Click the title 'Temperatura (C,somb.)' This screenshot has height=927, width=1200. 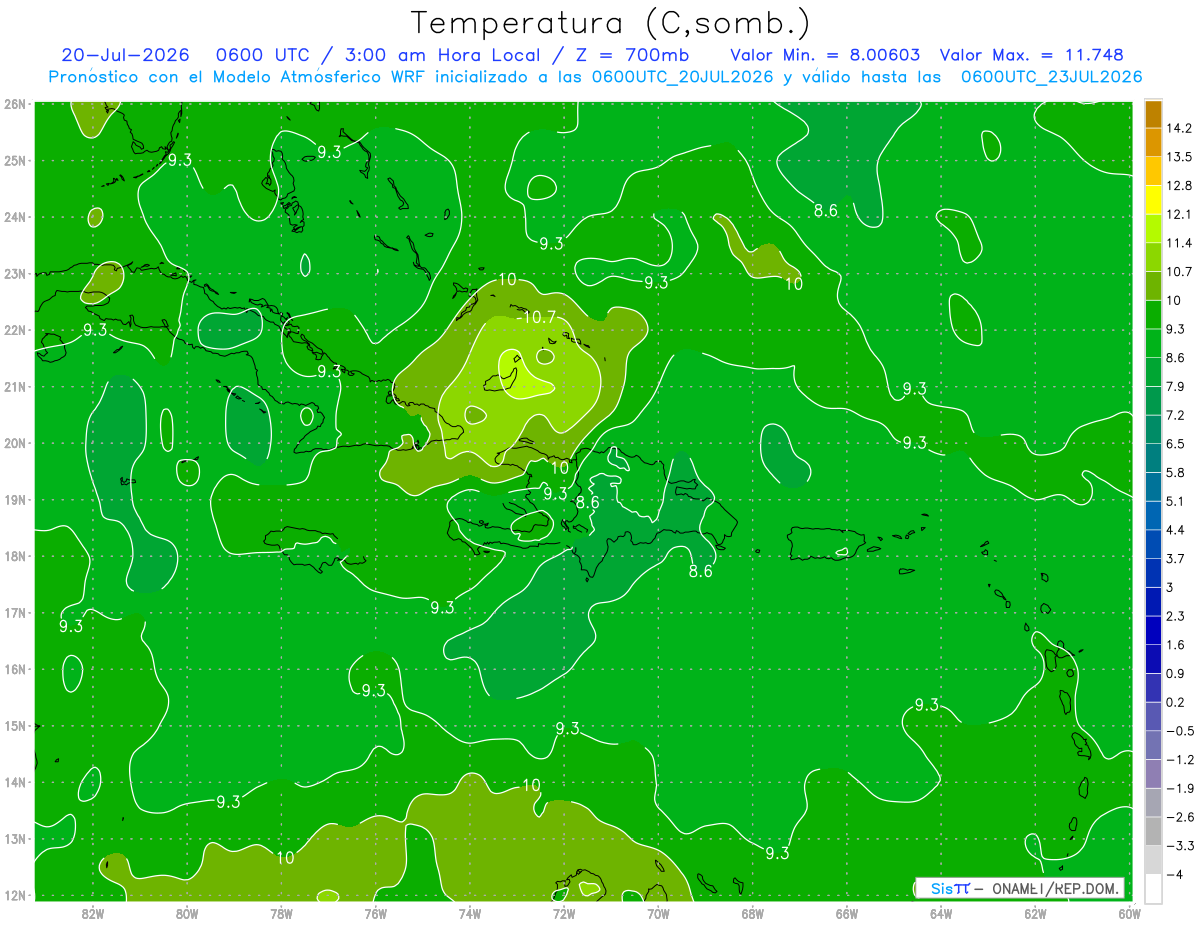[x=611, y=23]
